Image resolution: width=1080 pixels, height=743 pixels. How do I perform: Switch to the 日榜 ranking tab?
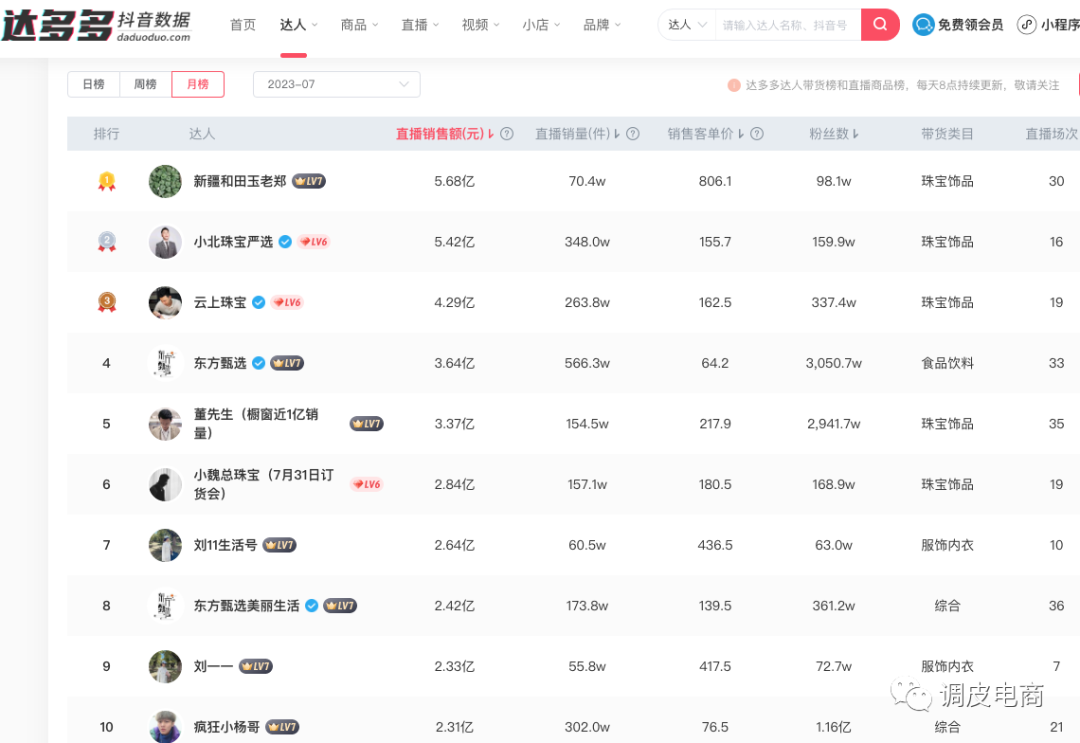click(93, 84)
